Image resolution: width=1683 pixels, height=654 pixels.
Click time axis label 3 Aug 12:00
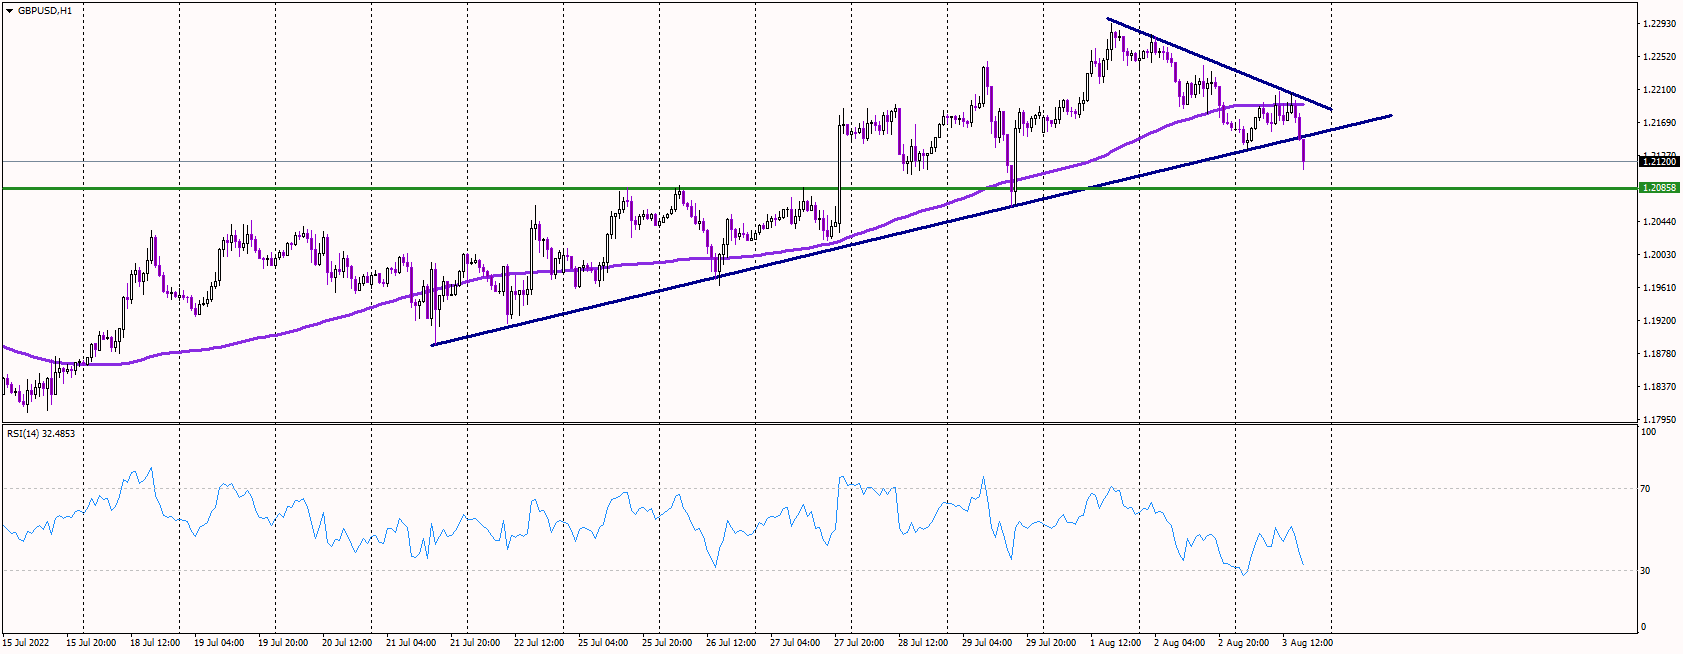point(1307,643)
